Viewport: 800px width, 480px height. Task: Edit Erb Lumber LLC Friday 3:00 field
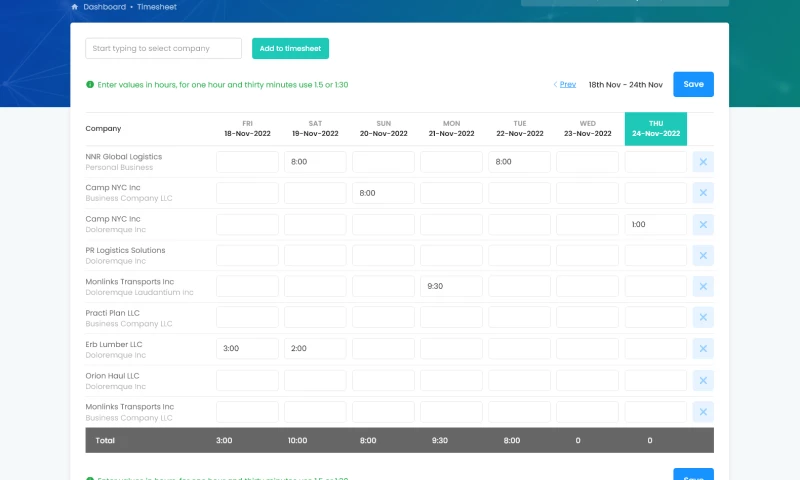pyautogui.click(x=247, y=349)
